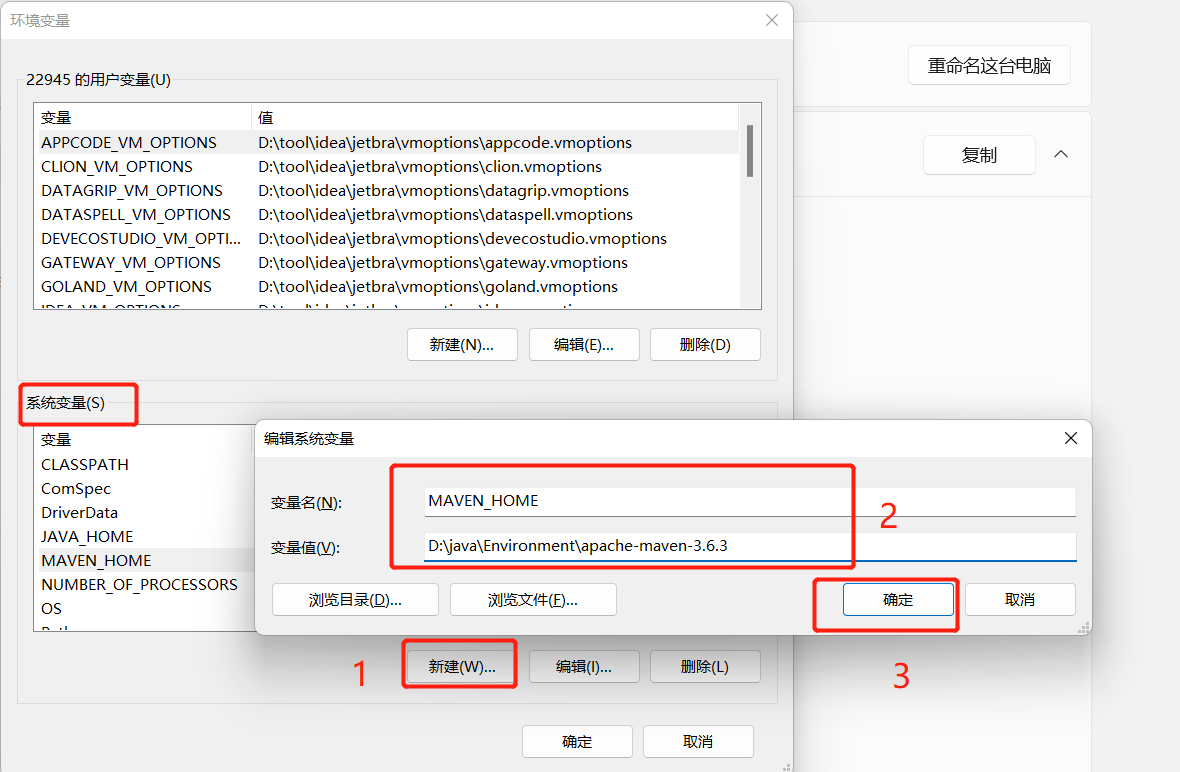Click 变量 column header in user variables
This screenshot has width=1180, height=772.
143,117
